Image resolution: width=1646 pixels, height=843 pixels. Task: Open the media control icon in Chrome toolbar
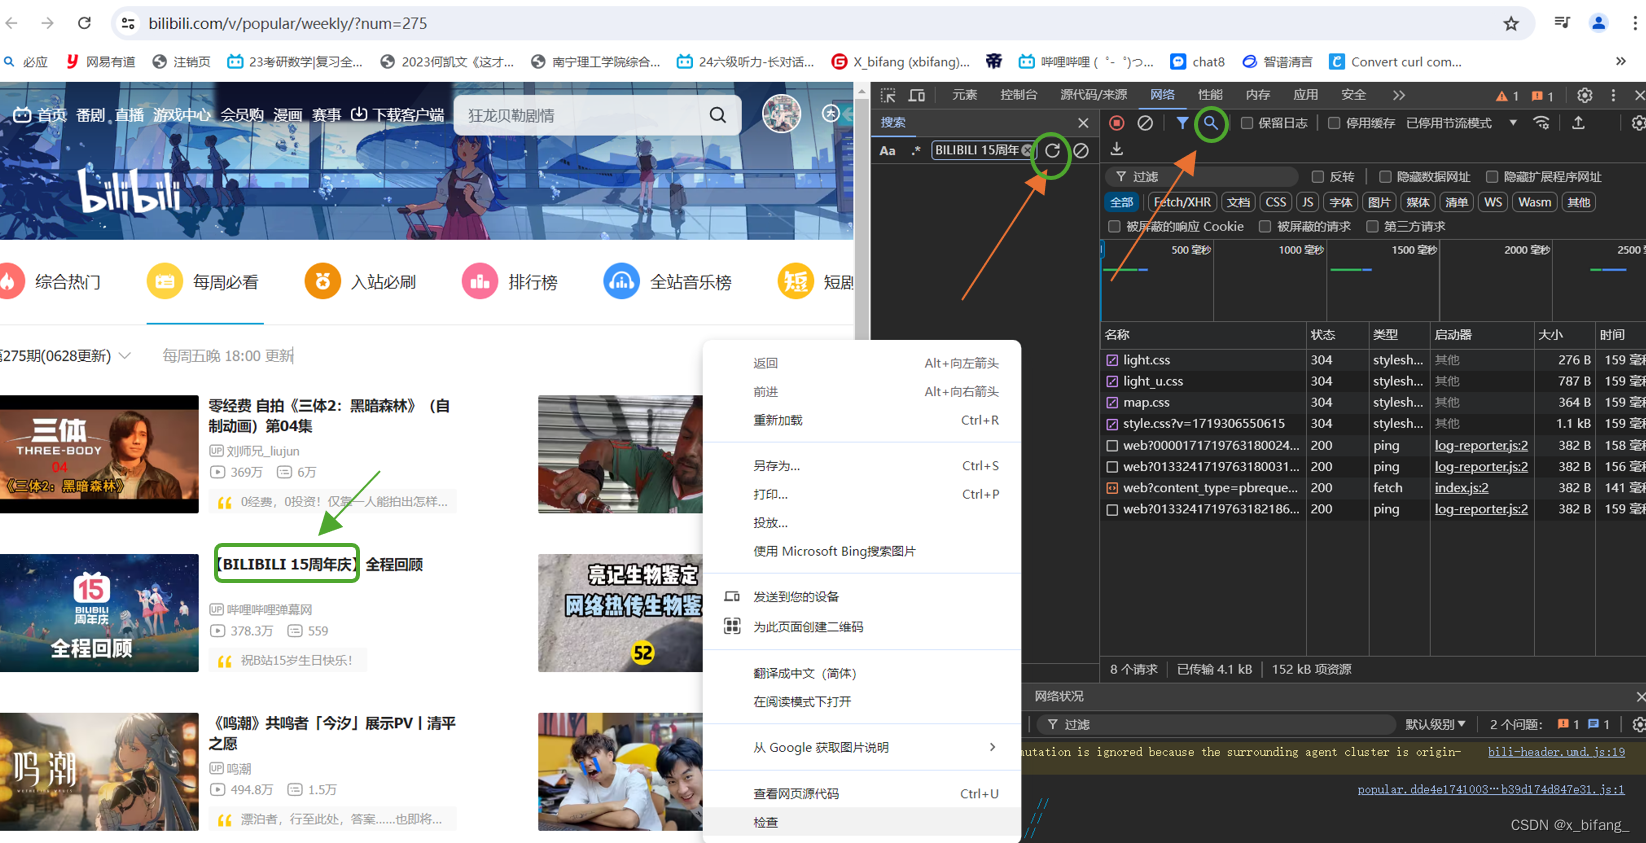tap(1562, 23)
